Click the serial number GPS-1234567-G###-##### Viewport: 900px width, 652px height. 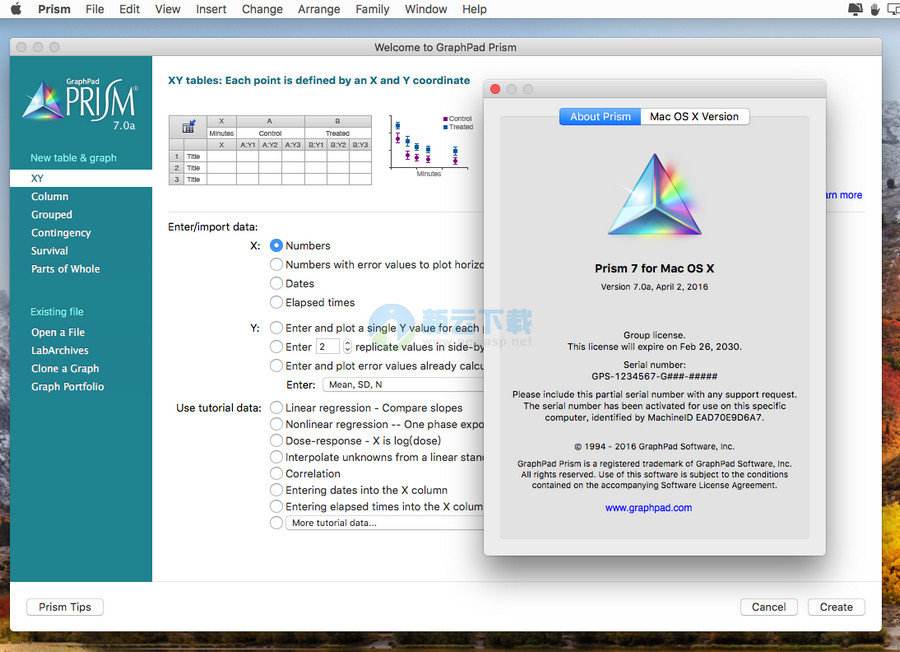(654, 377)
